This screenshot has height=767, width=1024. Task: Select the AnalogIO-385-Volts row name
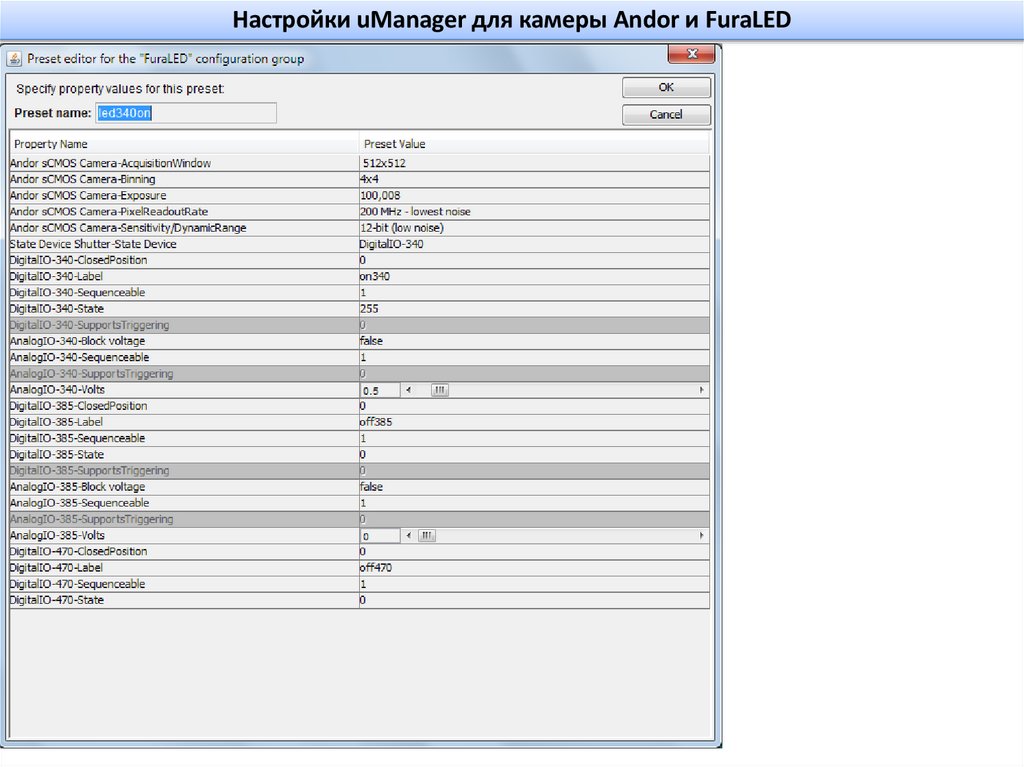pos(57,535)
